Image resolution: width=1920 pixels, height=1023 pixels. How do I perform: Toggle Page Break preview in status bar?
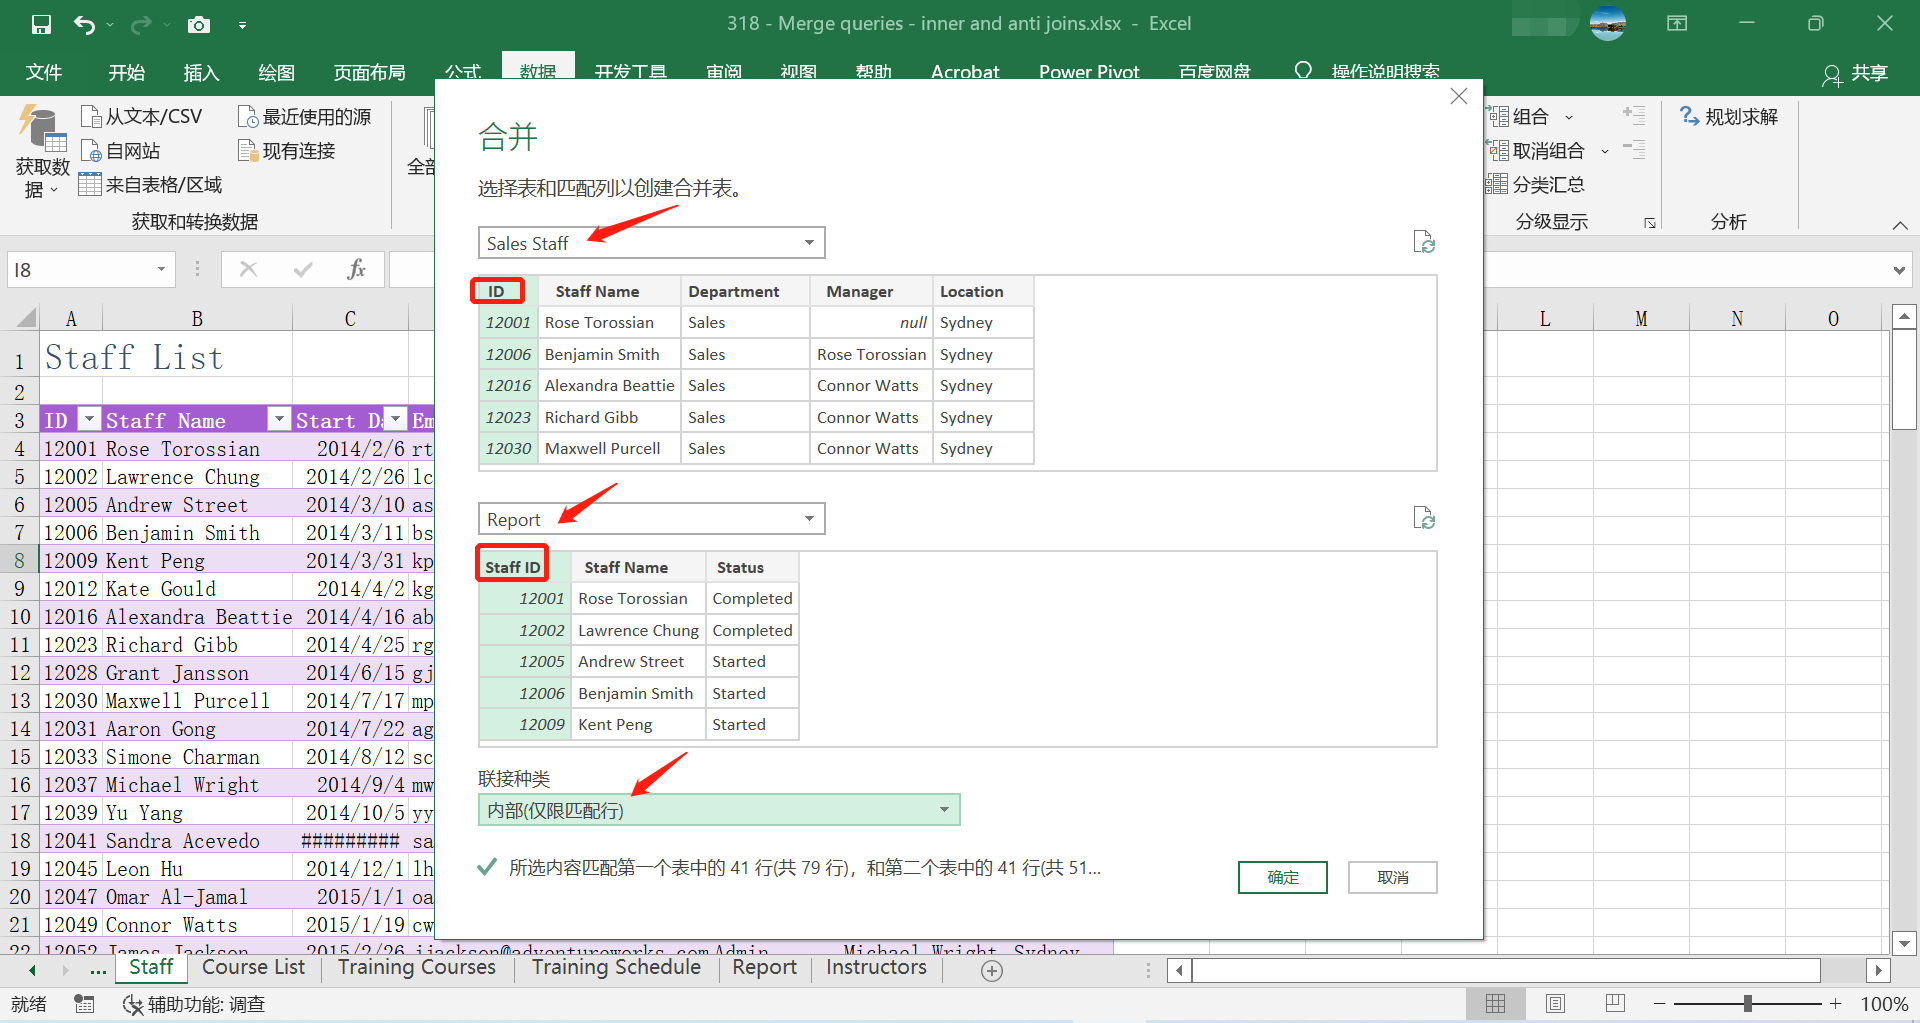(1613, 1003)
